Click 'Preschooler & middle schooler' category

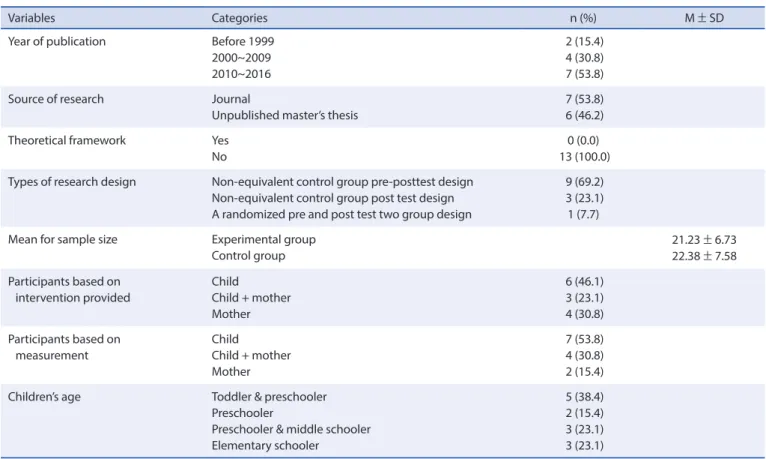[x=291, y=429]
